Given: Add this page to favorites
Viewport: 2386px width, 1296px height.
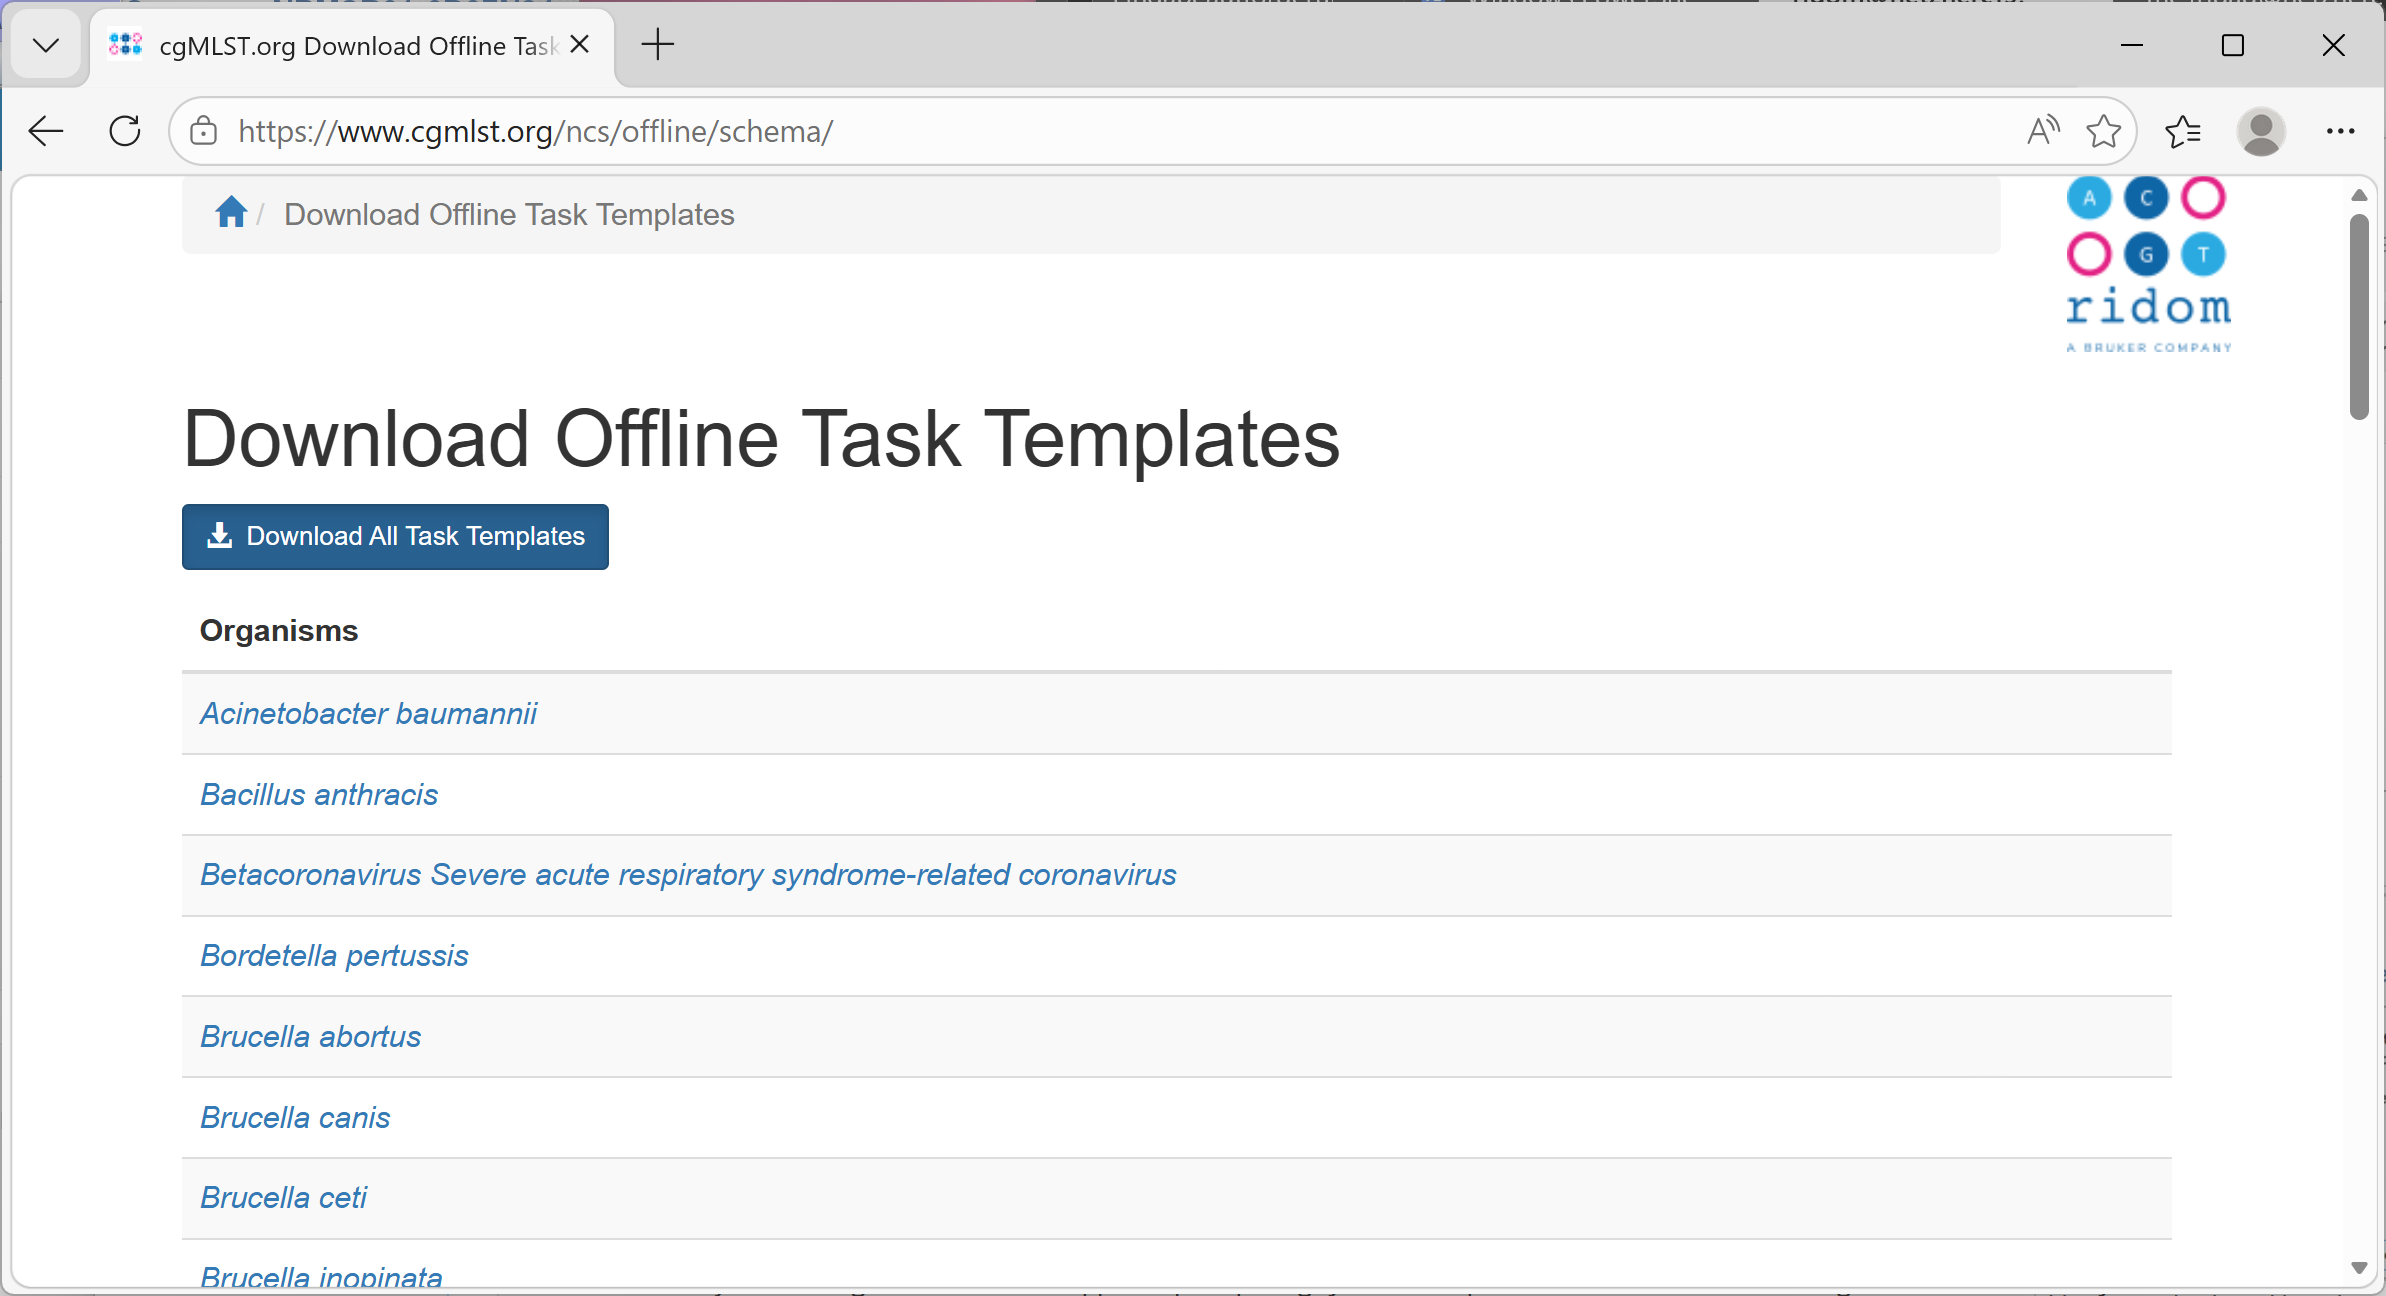Looking at the screenshot, I should pyautogui.click(x=2104, y=131).
